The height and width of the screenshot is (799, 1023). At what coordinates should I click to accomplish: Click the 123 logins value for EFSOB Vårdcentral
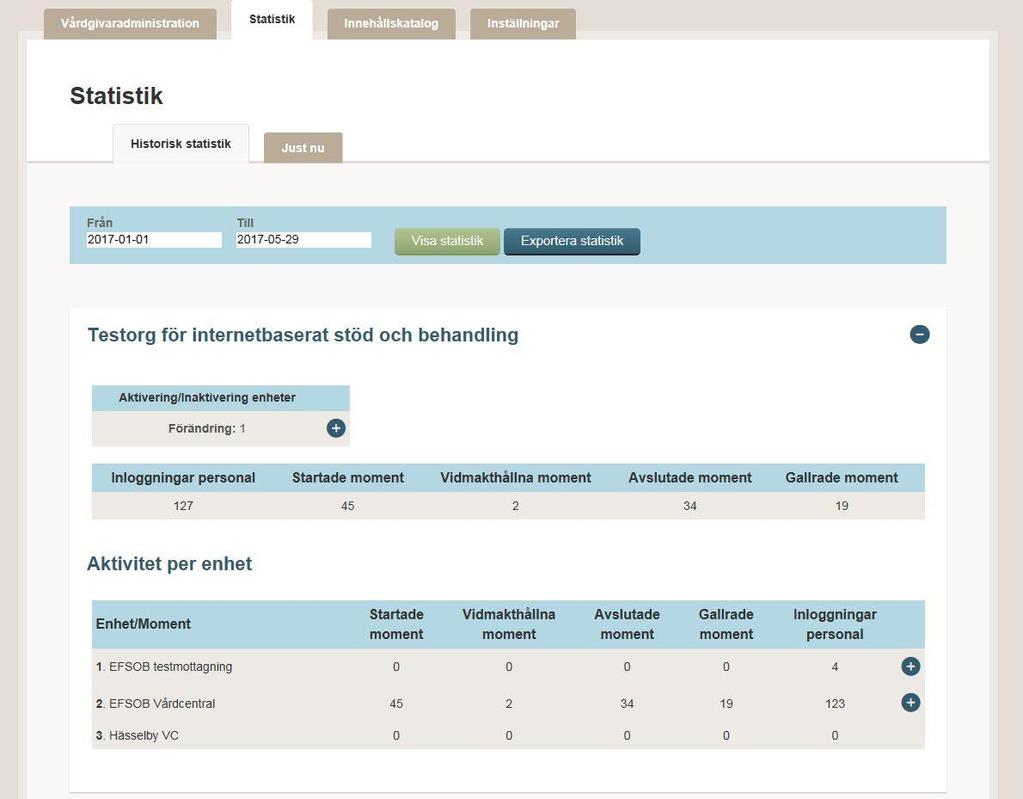[834, 704]
